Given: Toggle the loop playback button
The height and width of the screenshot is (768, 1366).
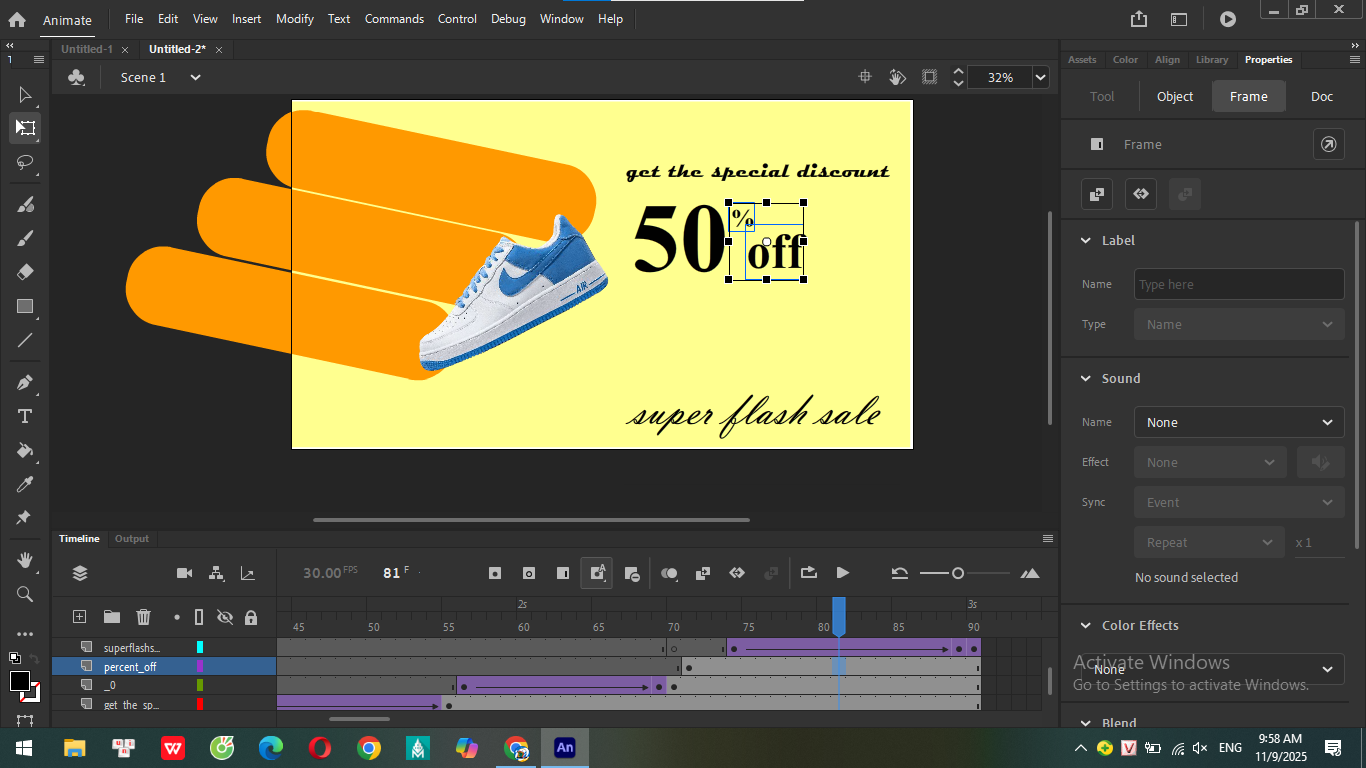Looking at the screenshot, I should click(808, 573).
